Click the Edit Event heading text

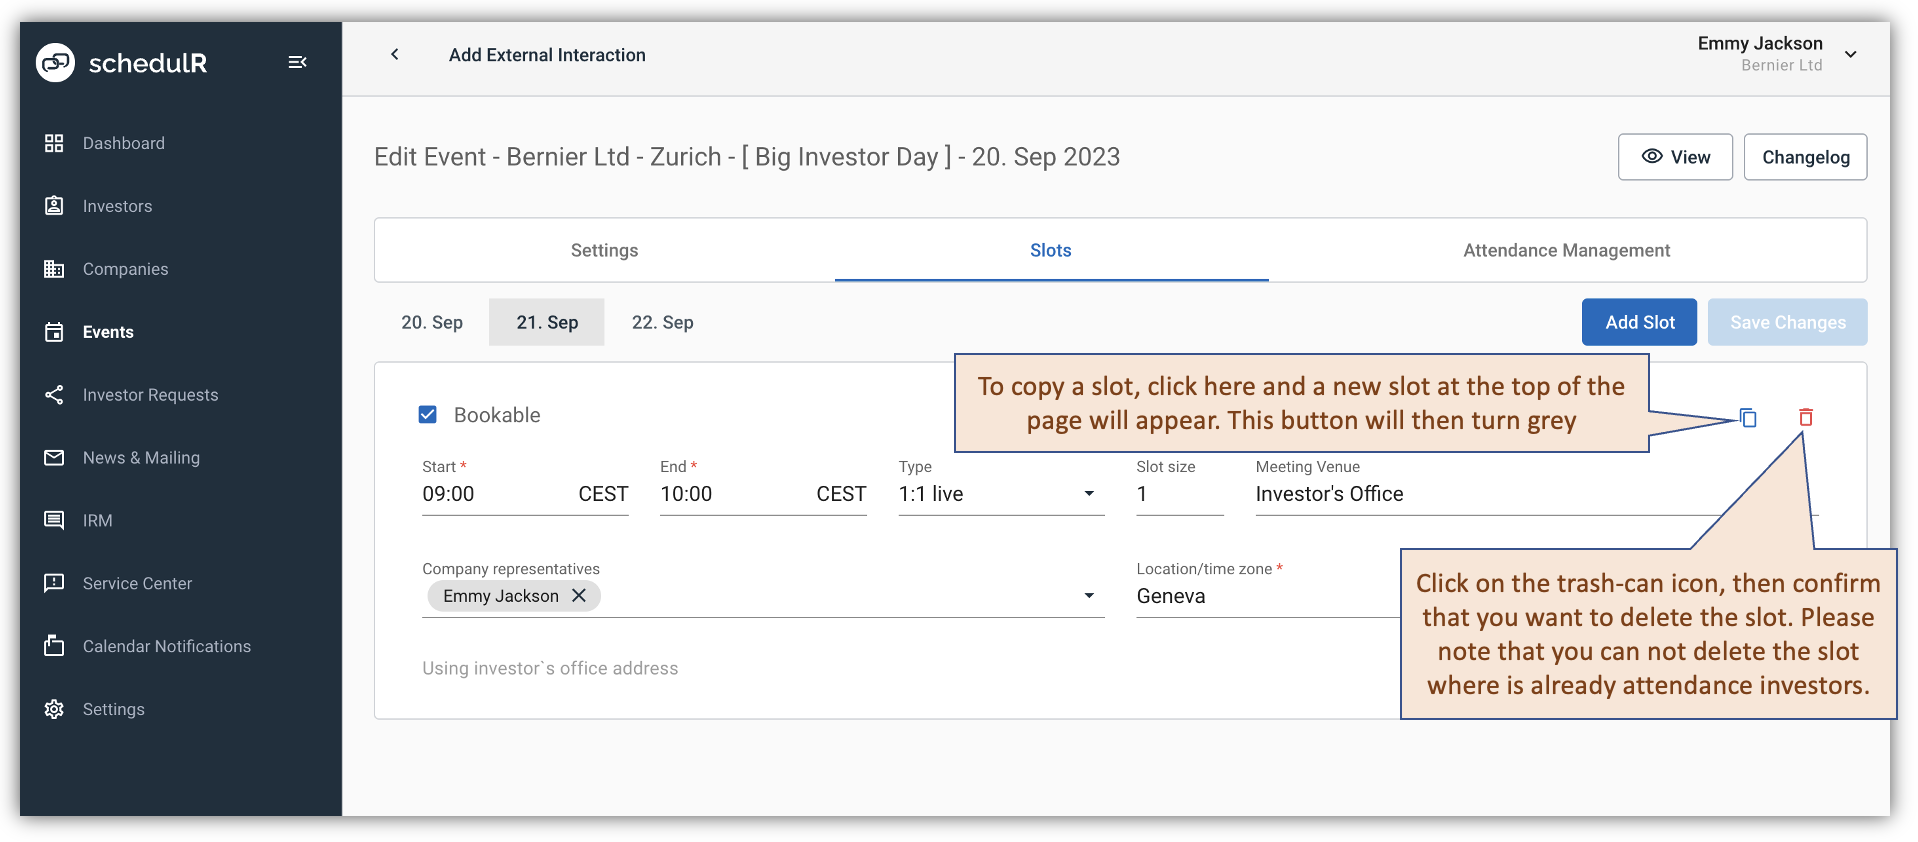tap(747, 157)
